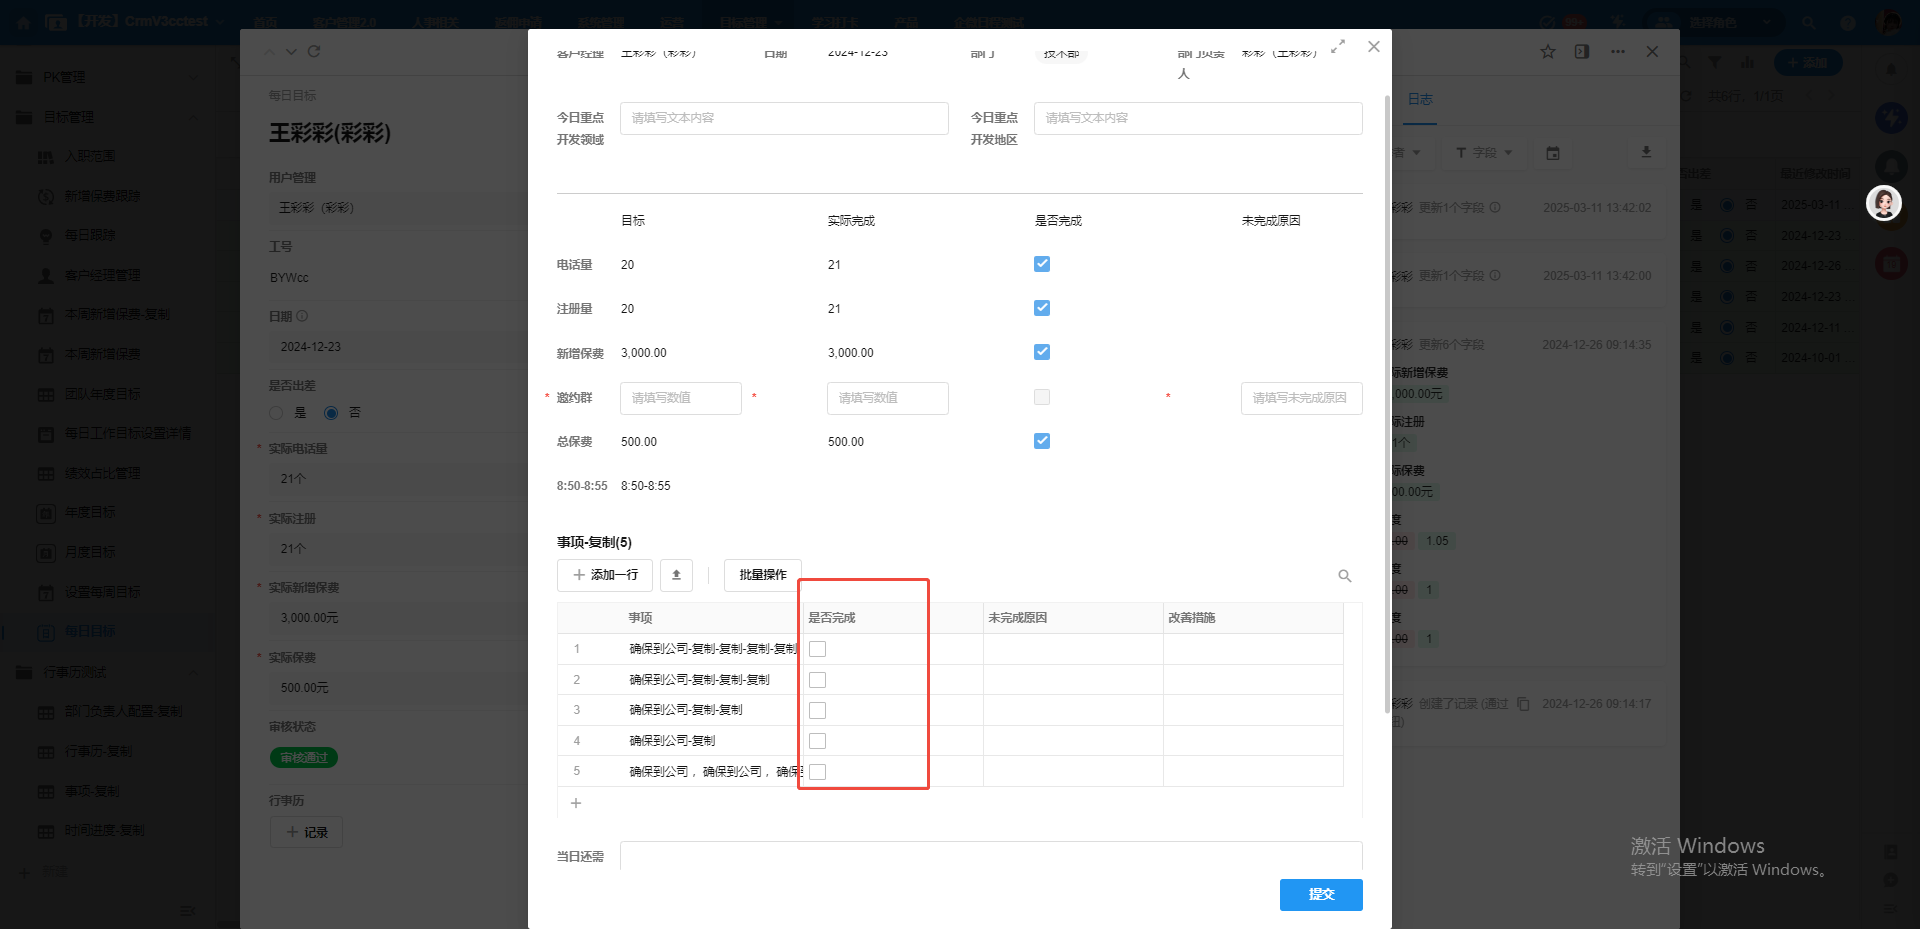Open the 字段 filter dropdown

coord(1483,152)
